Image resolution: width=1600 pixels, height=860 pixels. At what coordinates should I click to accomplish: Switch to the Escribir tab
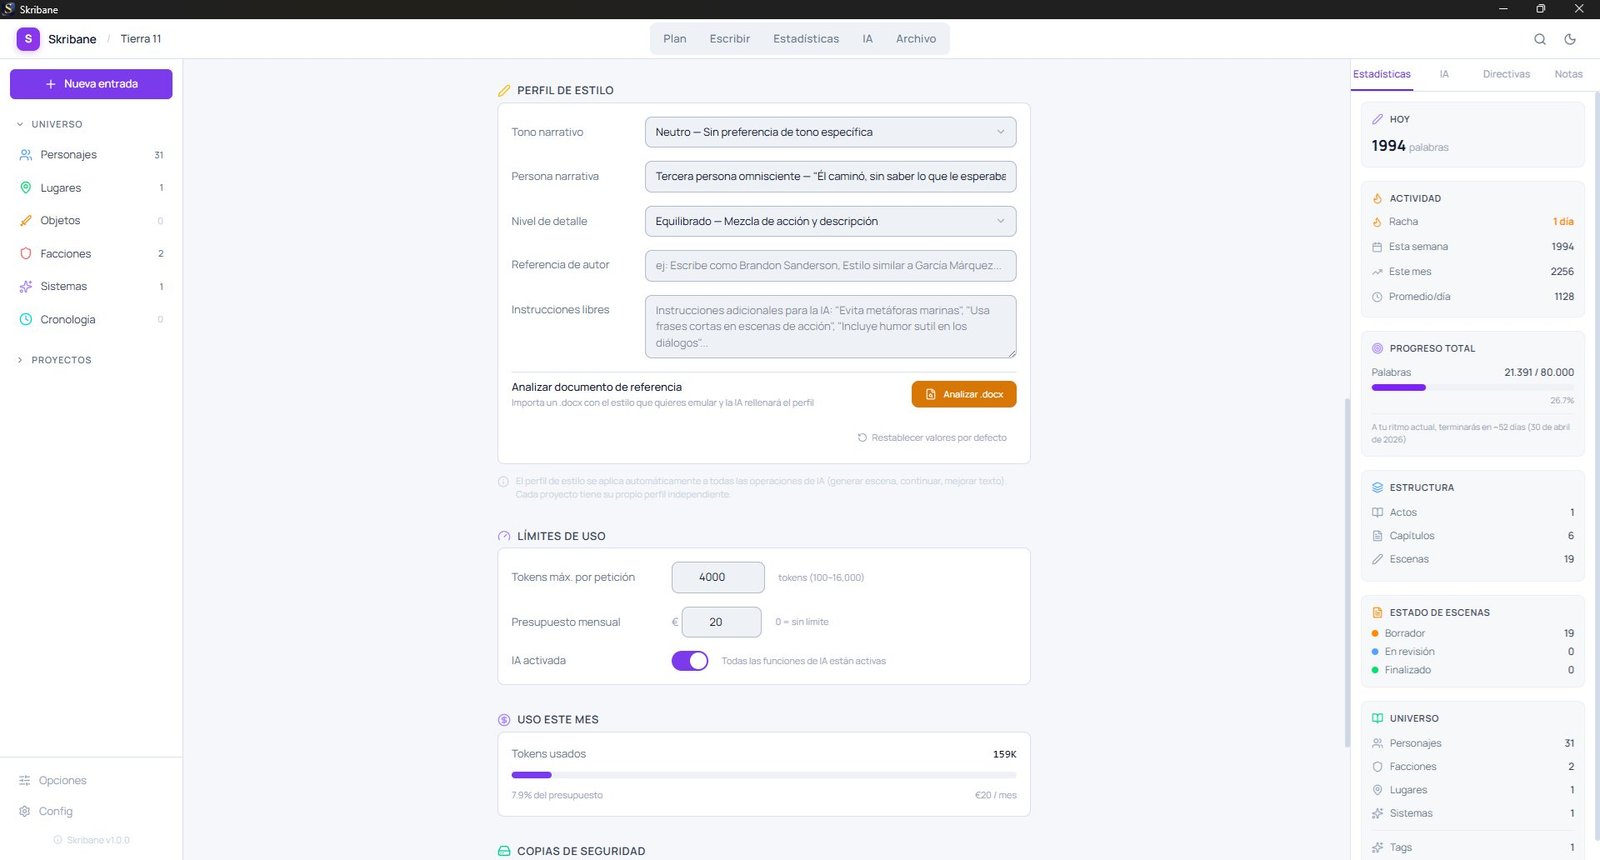[729, 39]
